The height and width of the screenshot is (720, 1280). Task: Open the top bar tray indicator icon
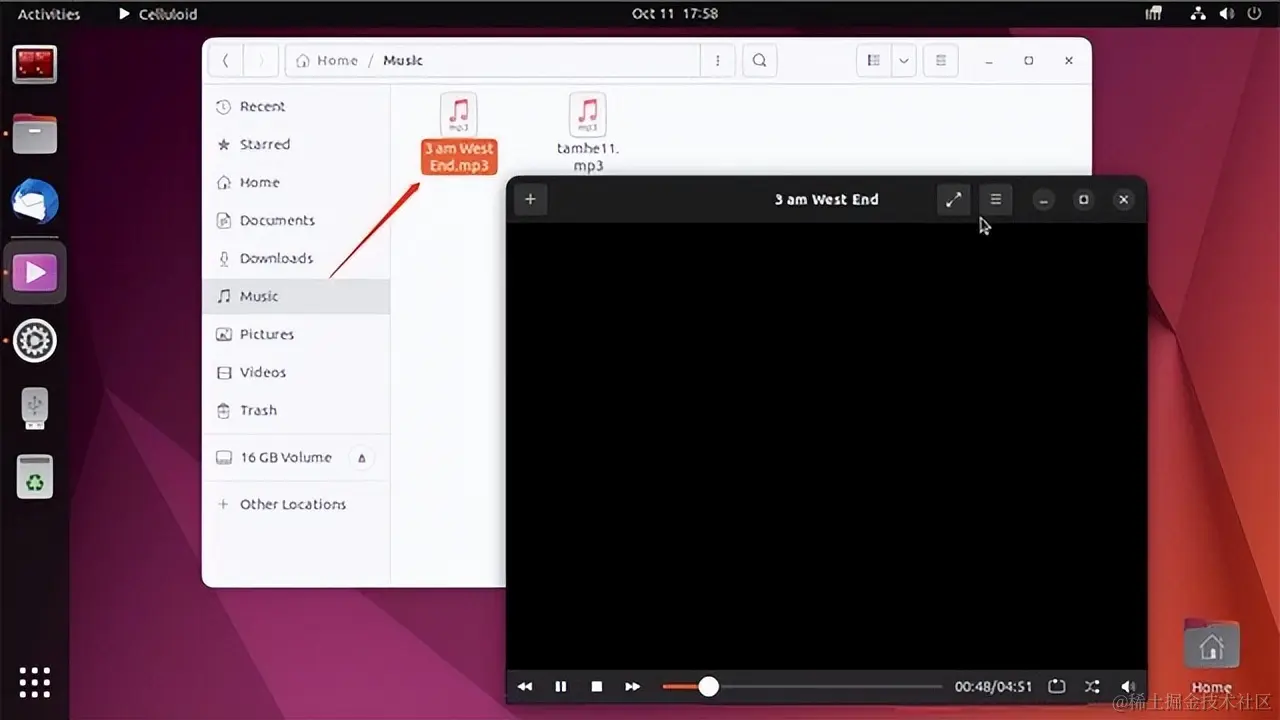(1154, 14)
